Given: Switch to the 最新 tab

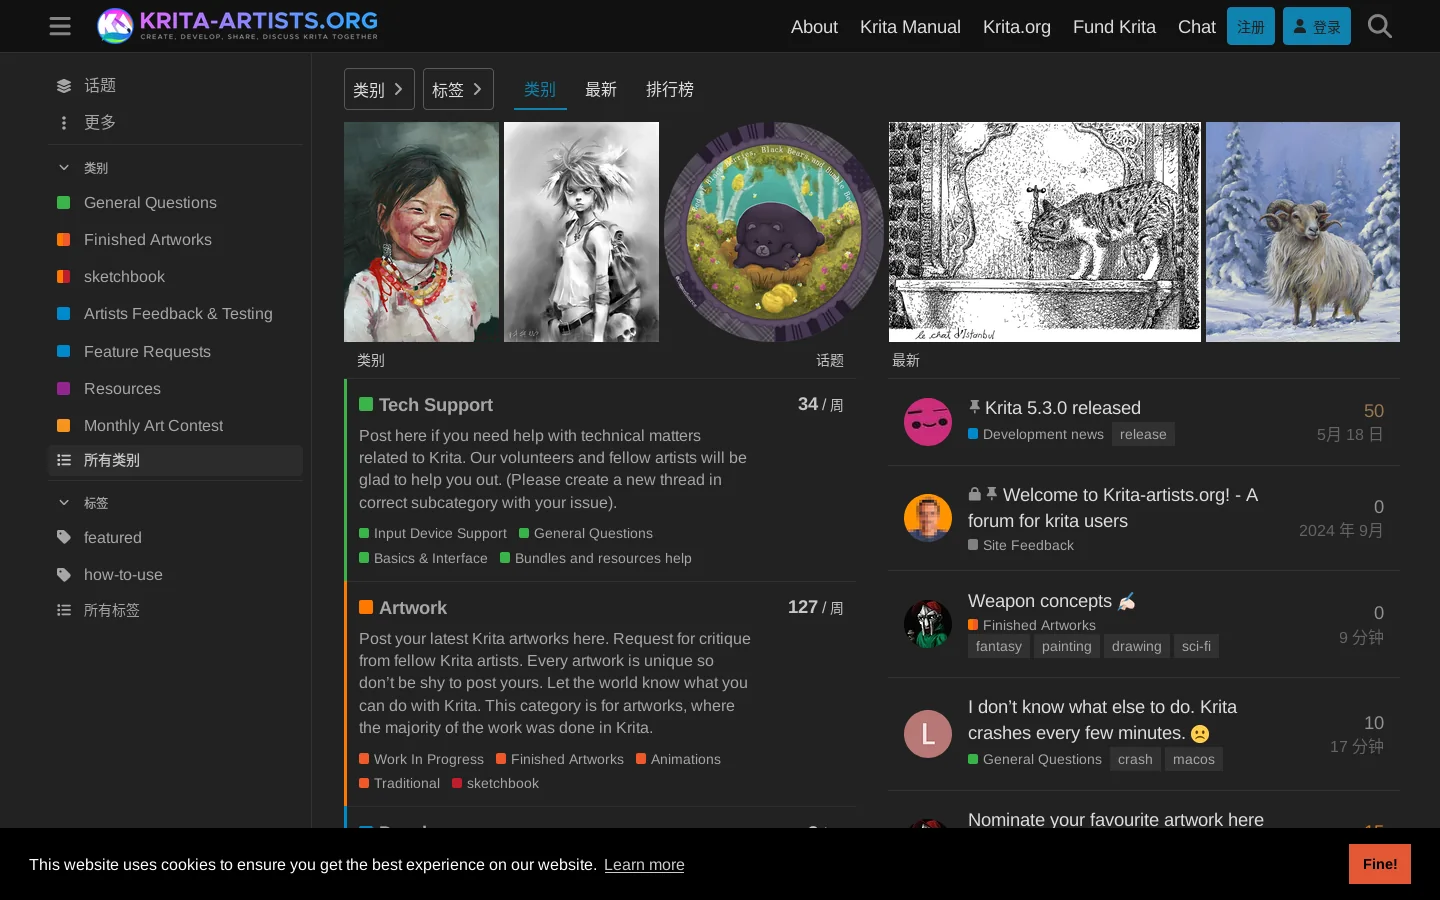Looking at the screenshot, I should pyautogui.click(x=601, y=89).
